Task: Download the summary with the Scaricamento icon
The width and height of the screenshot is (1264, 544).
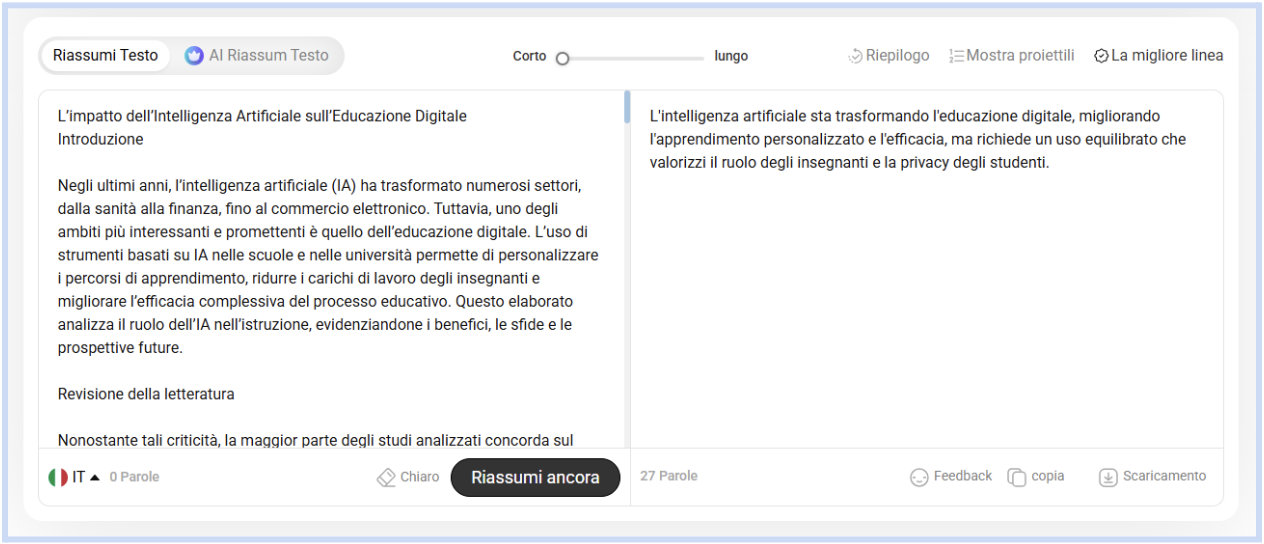Action: (1108, 477)
